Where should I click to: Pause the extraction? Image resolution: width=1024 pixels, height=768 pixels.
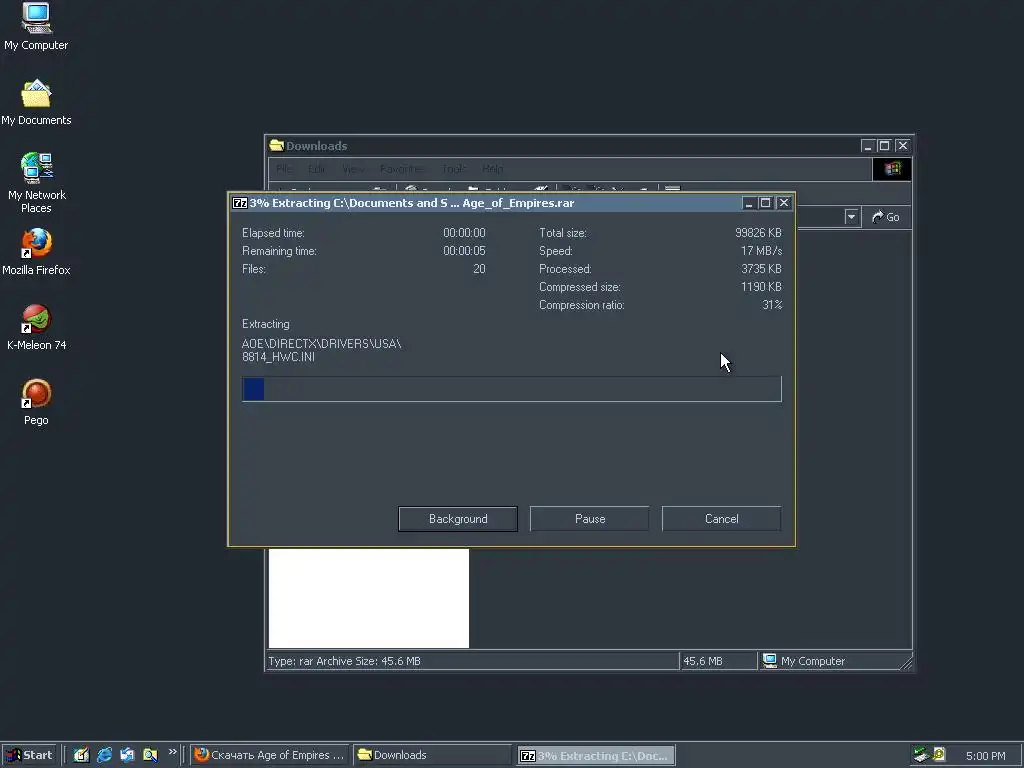point(590,519)
